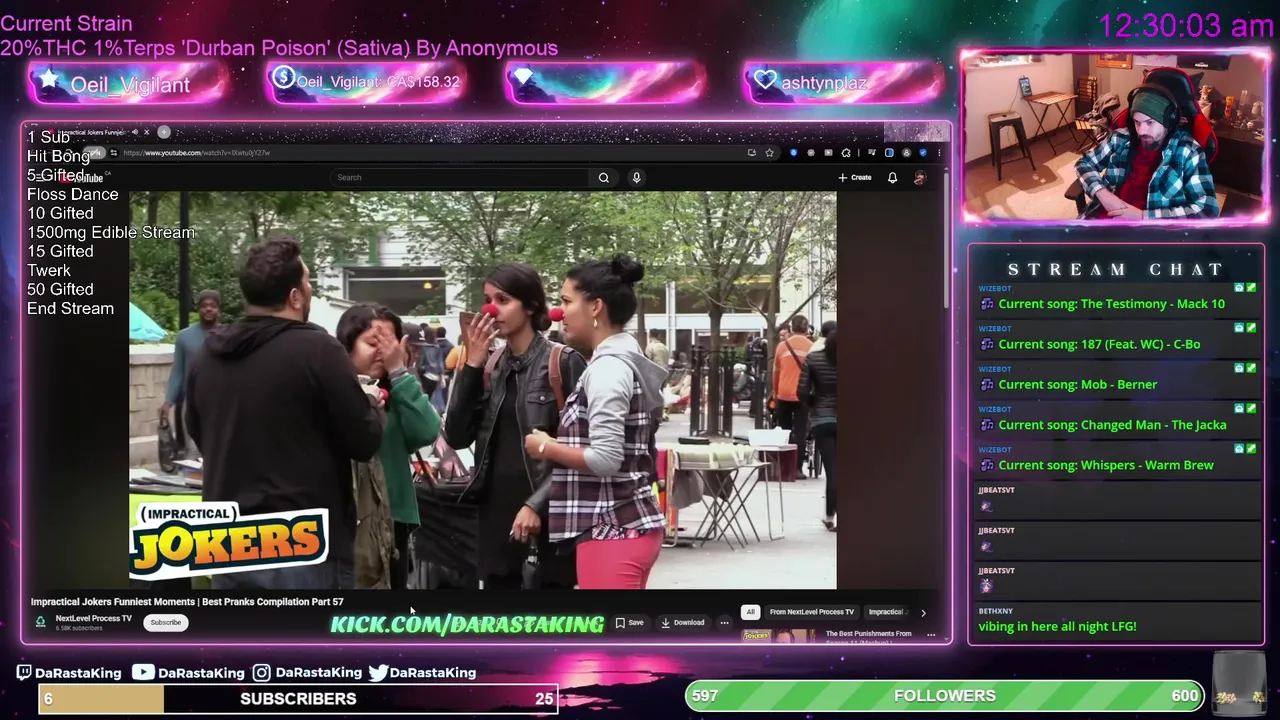
Task: Open NextLevel Process TV channel name
Action: [x=93, y=618]
